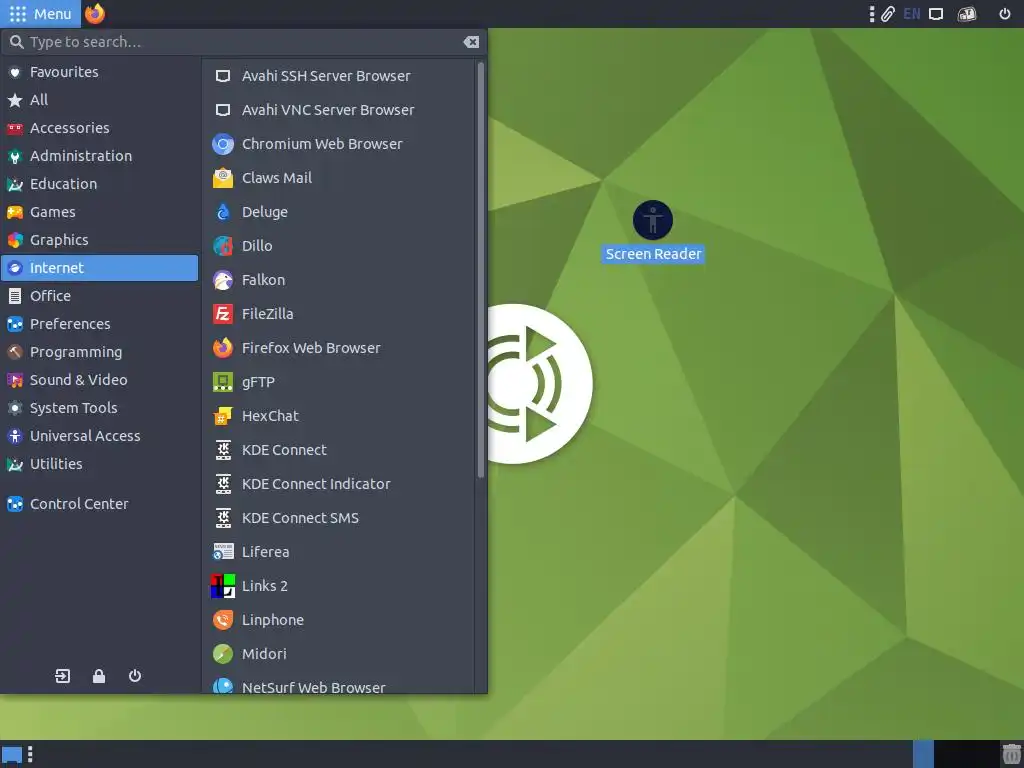1024x768 pixels.
Task: Select the highlighted Internet category
Action: click(x=99, y=268)
